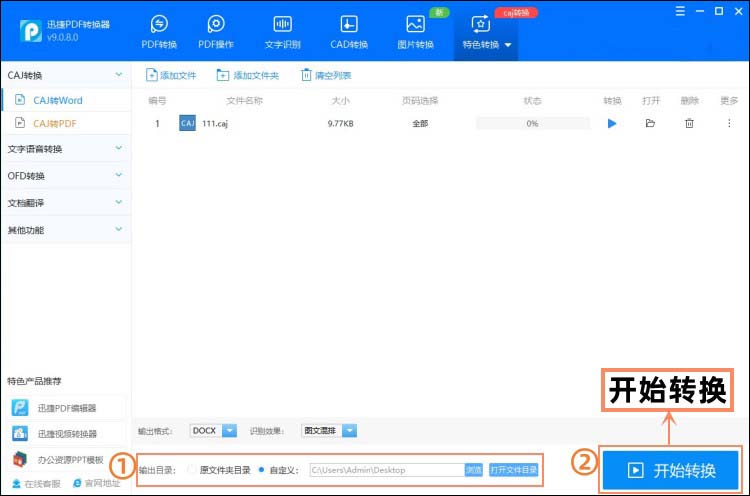Open the 图片转换 tab
750x496 pixels.
click(415, 32)
